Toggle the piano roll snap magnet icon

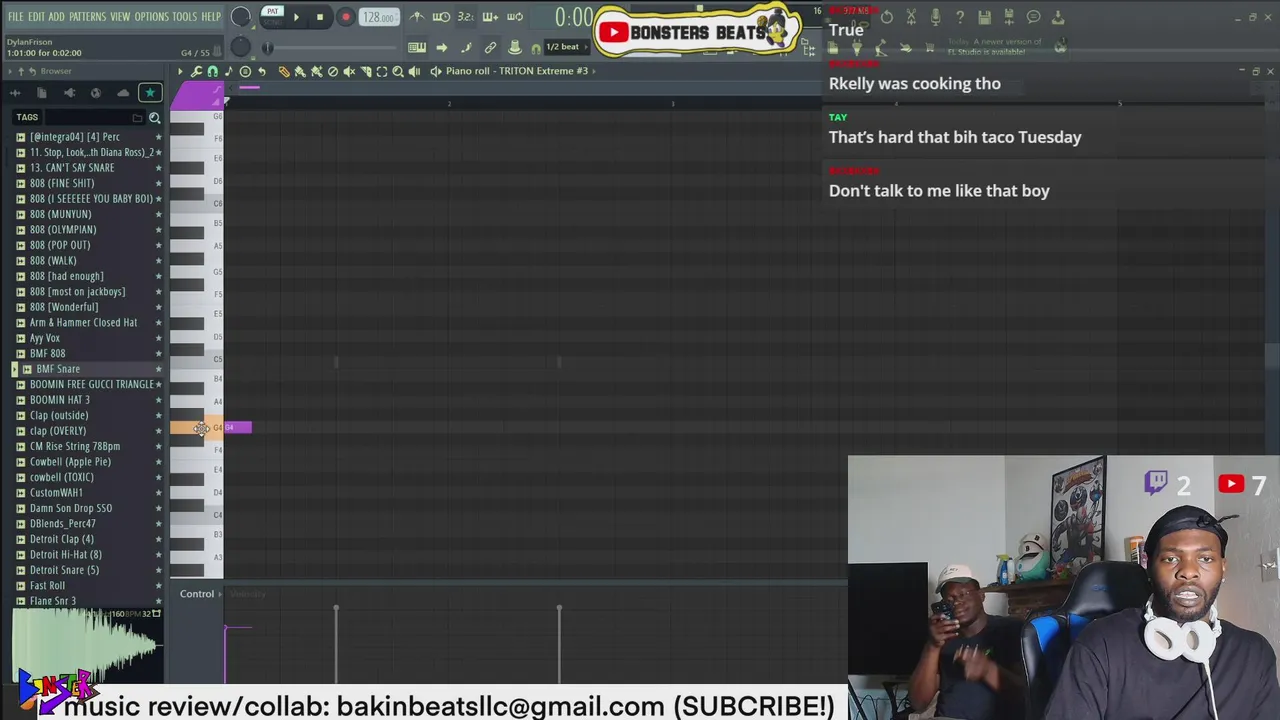pos(213,71)
